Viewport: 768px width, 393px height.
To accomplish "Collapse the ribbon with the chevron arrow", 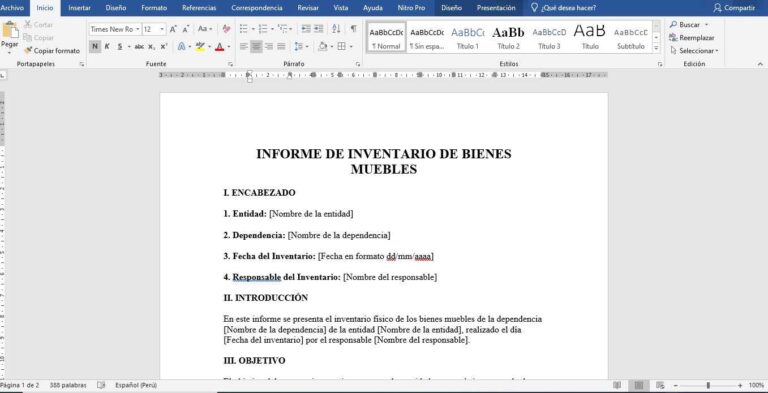I will pyautogui.click(x=760, y=64).
